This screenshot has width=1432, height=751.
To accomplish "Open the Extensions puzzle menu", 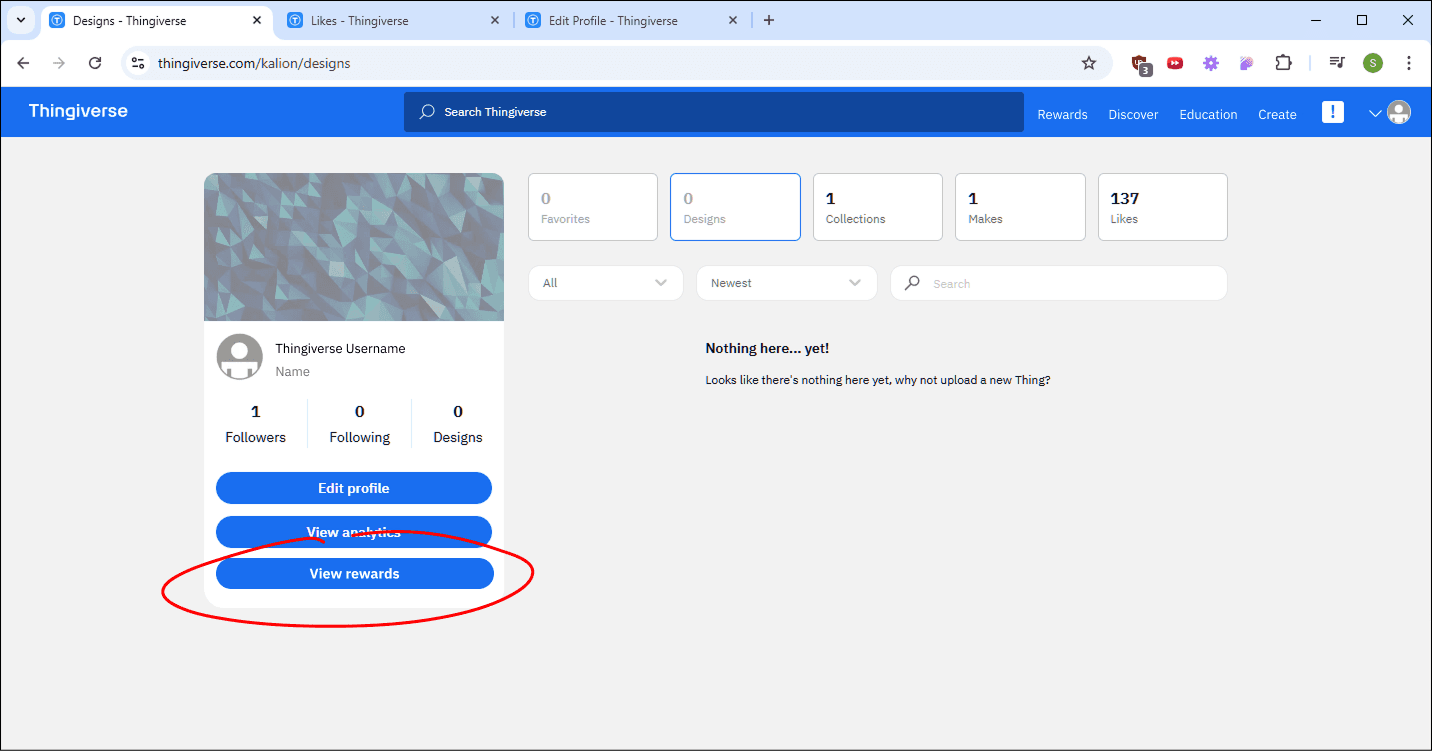I will tap(1283, 63).
